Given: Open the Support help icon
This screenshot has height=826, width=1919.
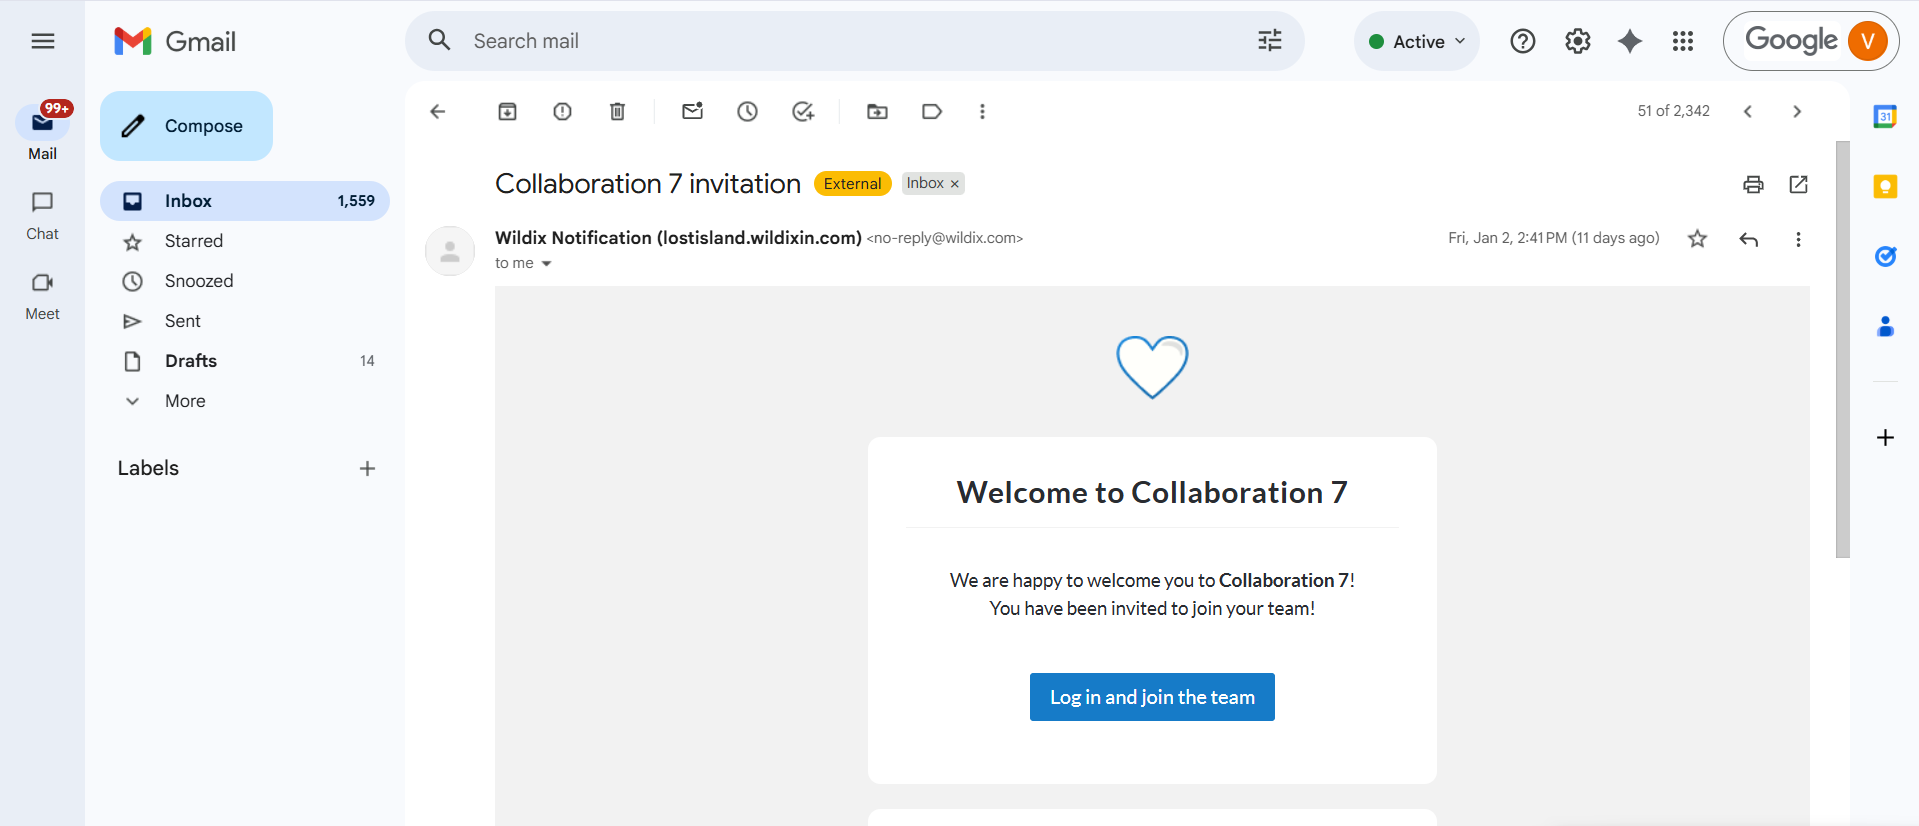Looking at the screenshot, I should (x=1523, y=41).
